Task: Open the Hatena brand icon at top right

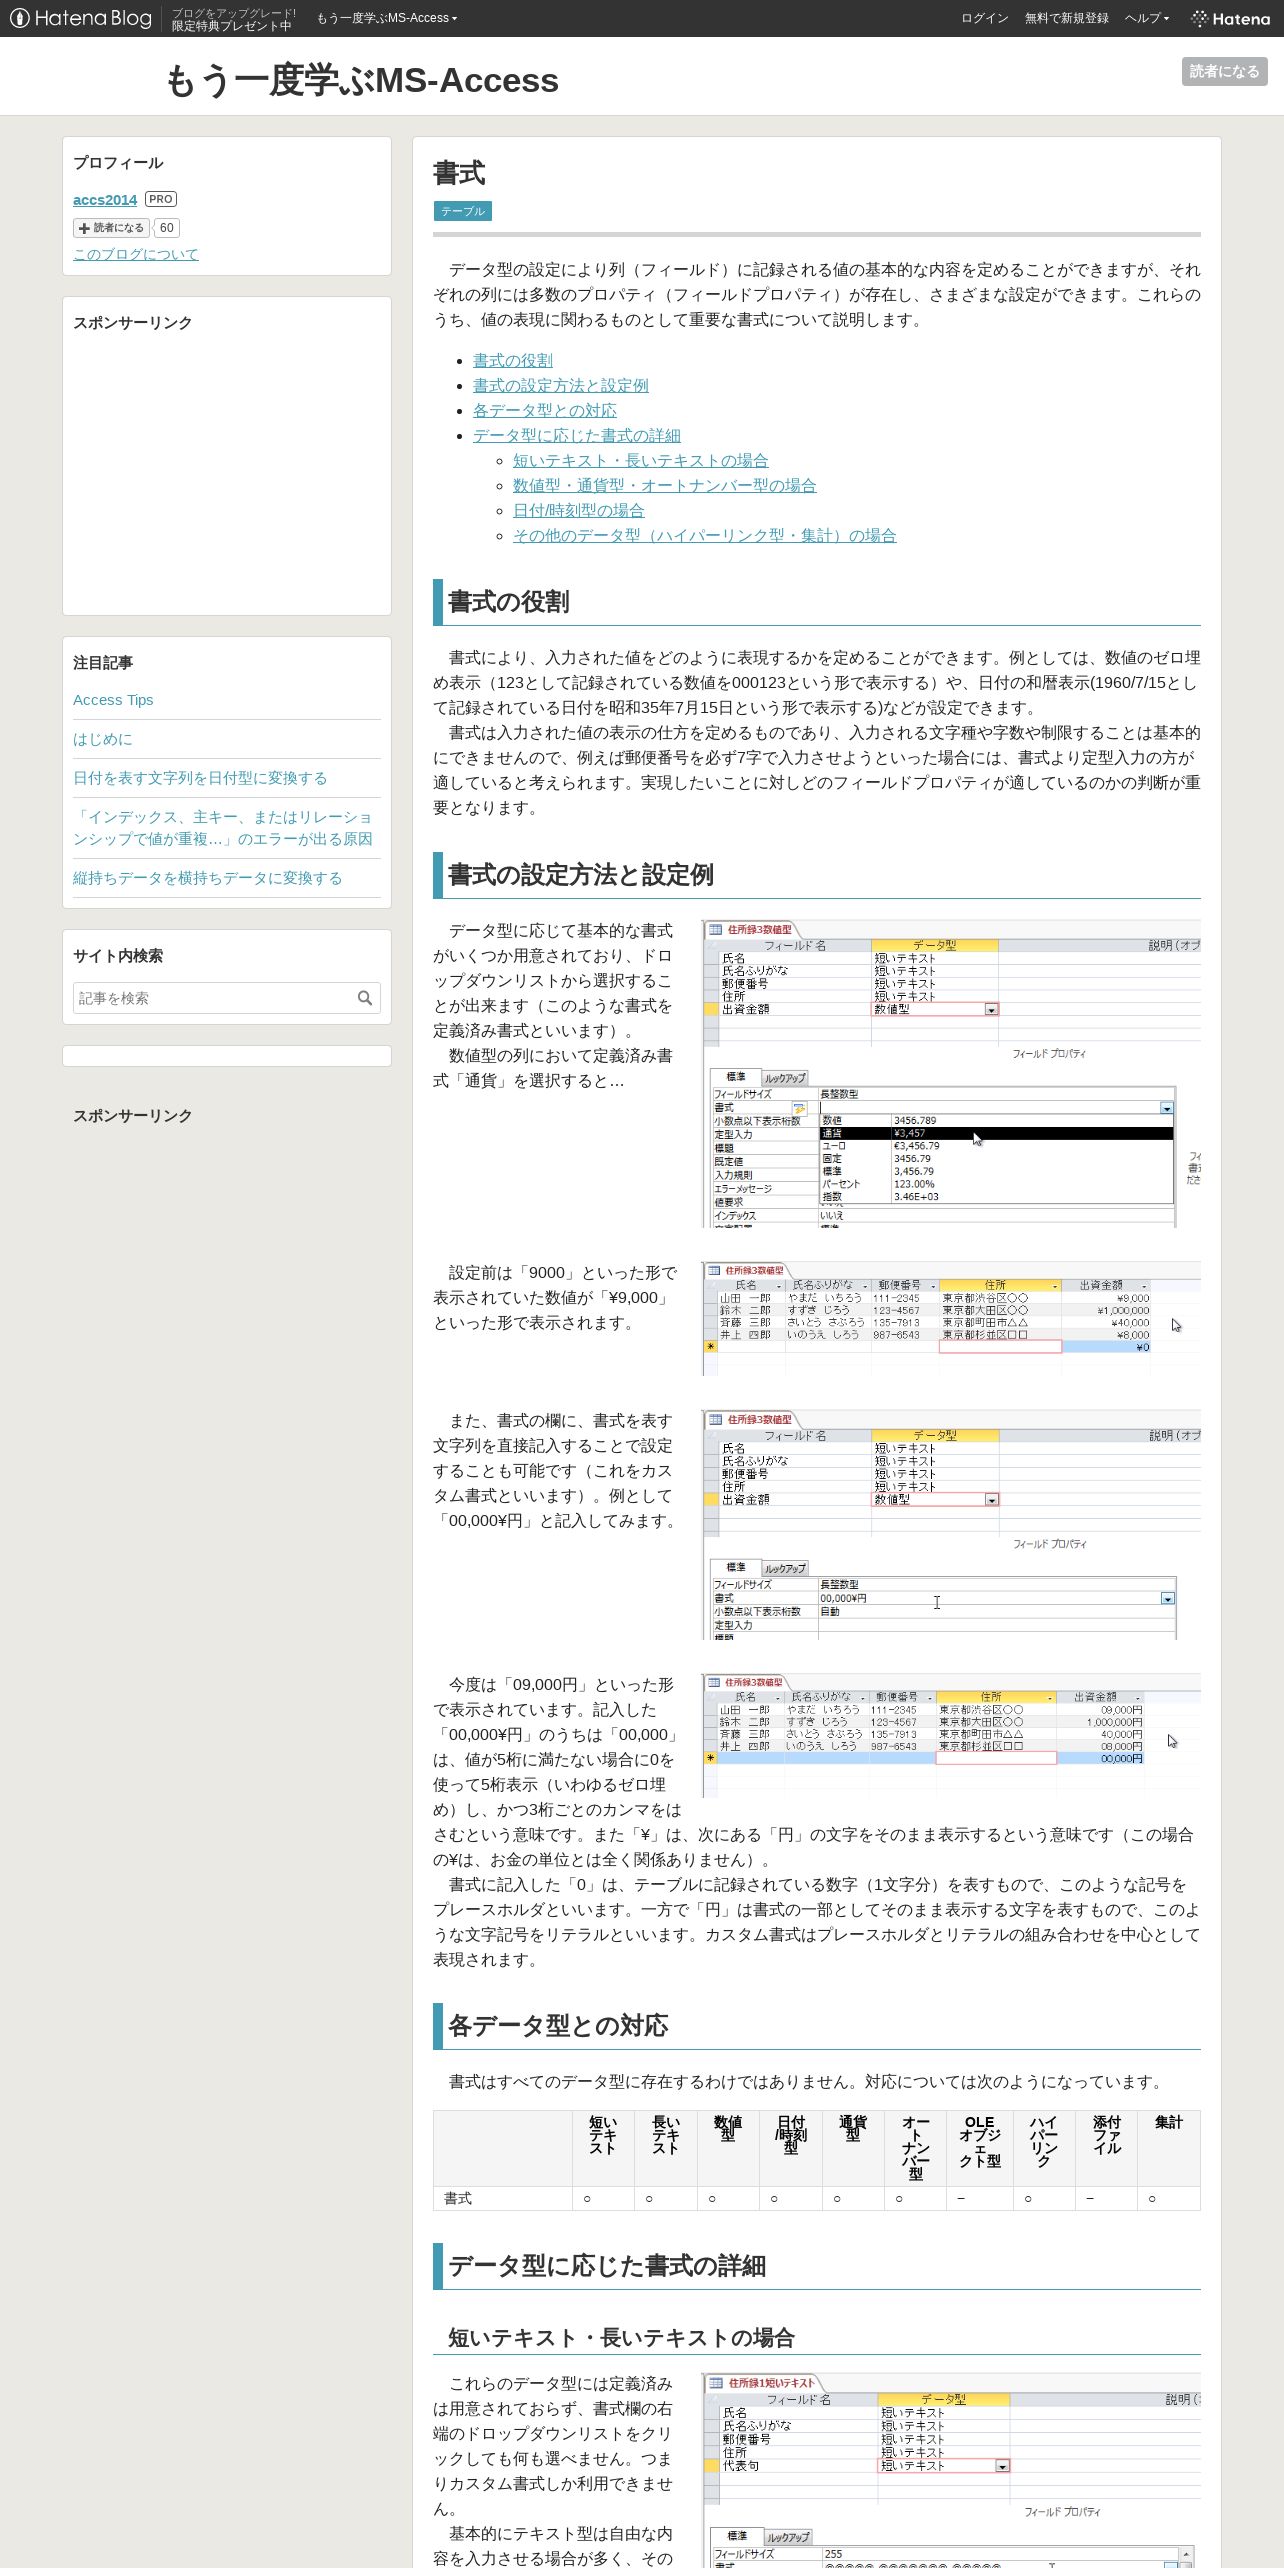Action: (1230, 18)
